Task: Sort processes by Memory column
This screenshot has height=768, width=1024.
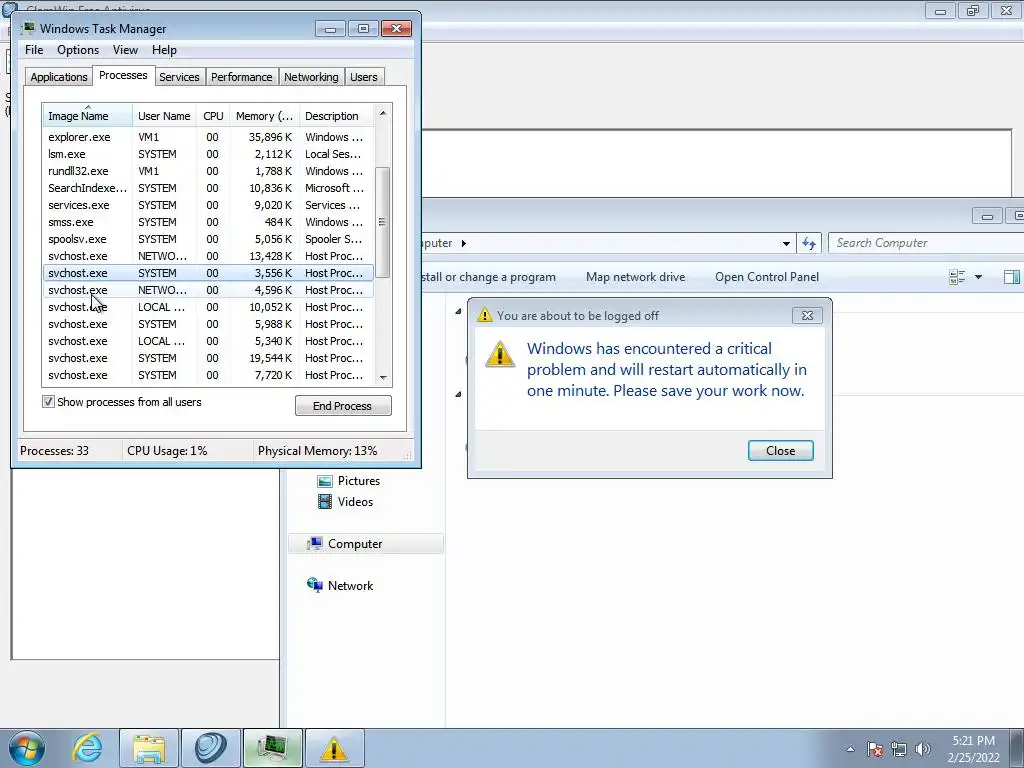Action: pyautogui.click(x=264, y=116)
